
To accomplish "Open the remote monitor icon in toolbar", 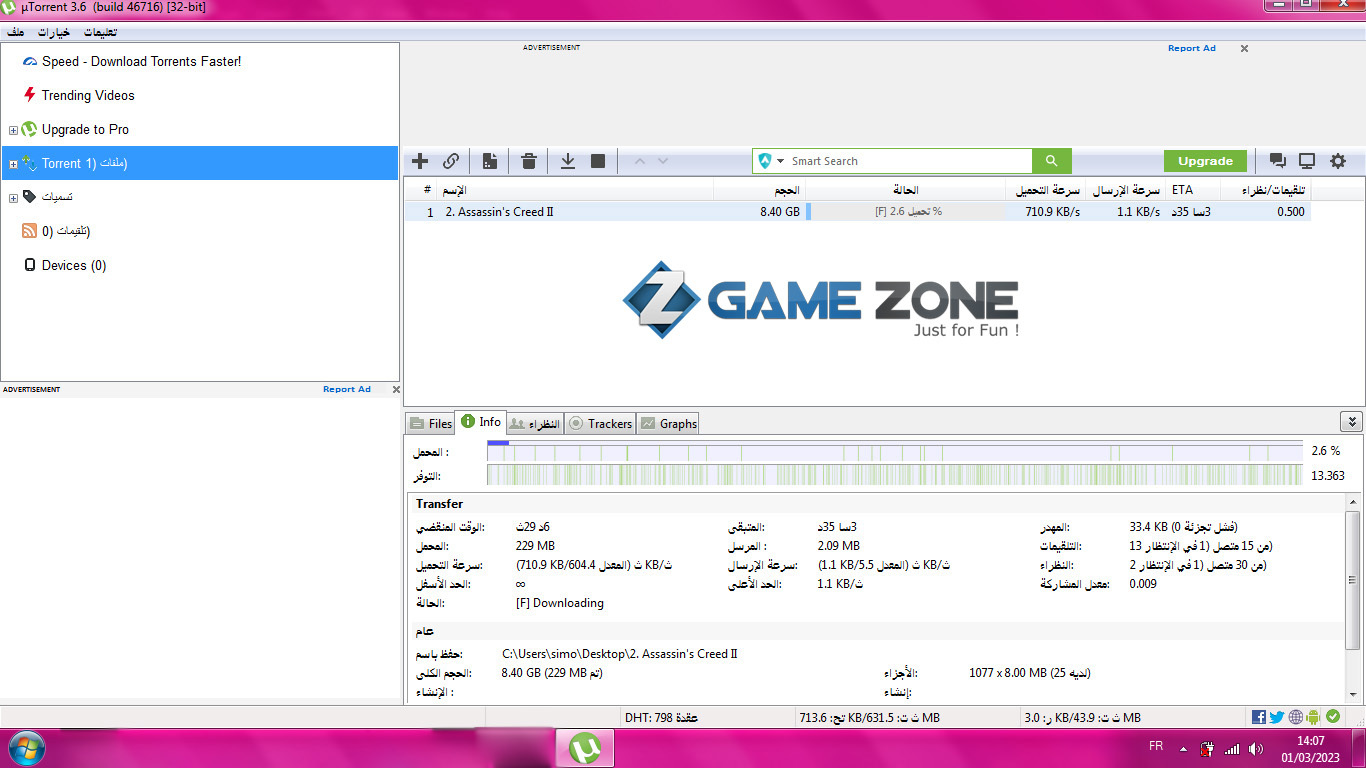I will (1307, 161).
